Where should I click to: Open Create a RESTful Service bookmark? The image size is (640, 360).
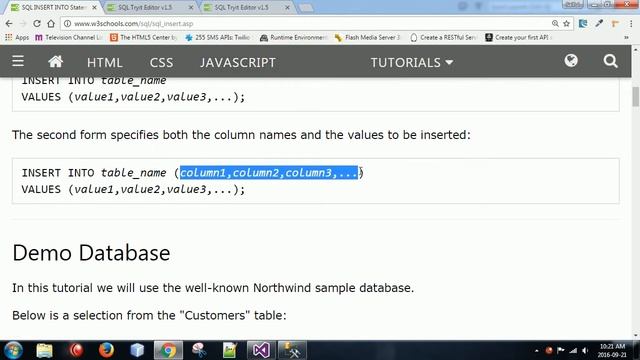pos(443,38)
